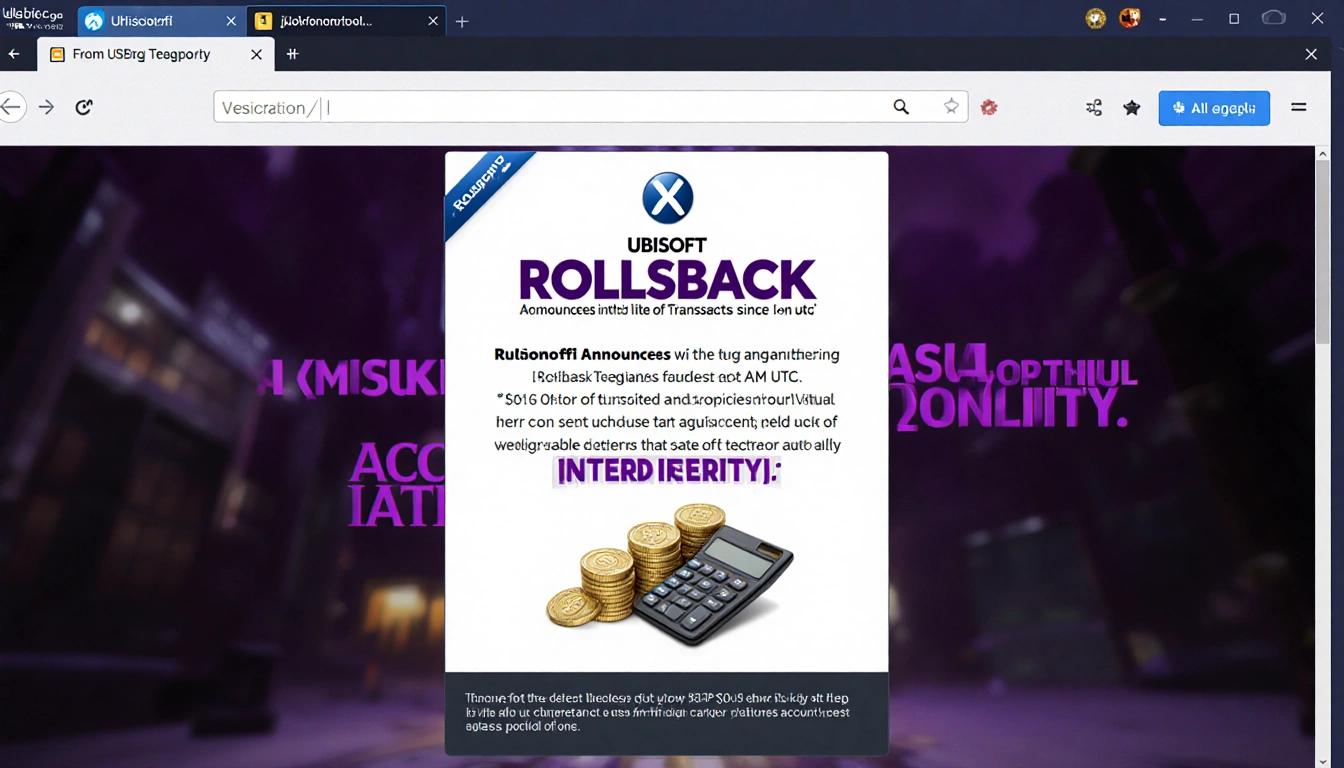Click the gold profile avatar in the title bar
1344x768 pixels.
click(1095, 18)
